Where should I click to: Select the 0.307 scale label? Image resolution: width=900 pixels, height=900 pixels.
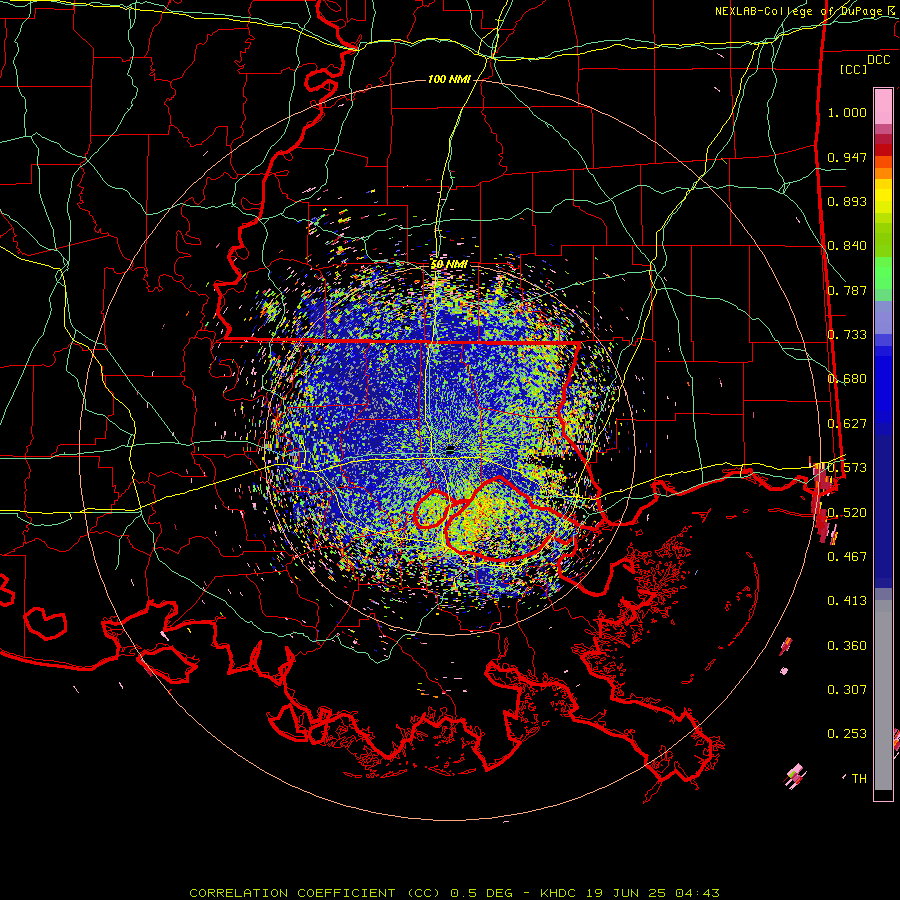(847, 689)
